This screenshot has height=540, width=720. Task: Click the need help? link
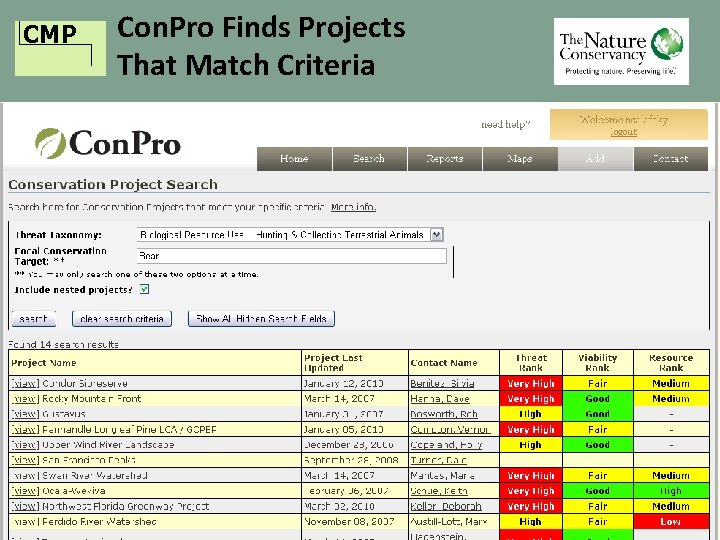[x=506, y=124]
